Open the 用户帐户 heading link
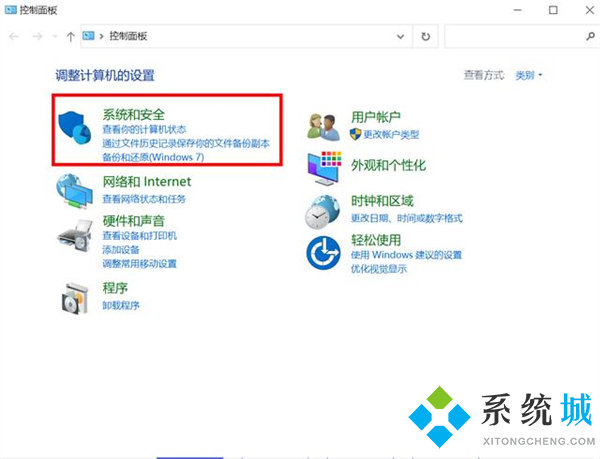This screenshot has height=459, width=600. point(376,117)
